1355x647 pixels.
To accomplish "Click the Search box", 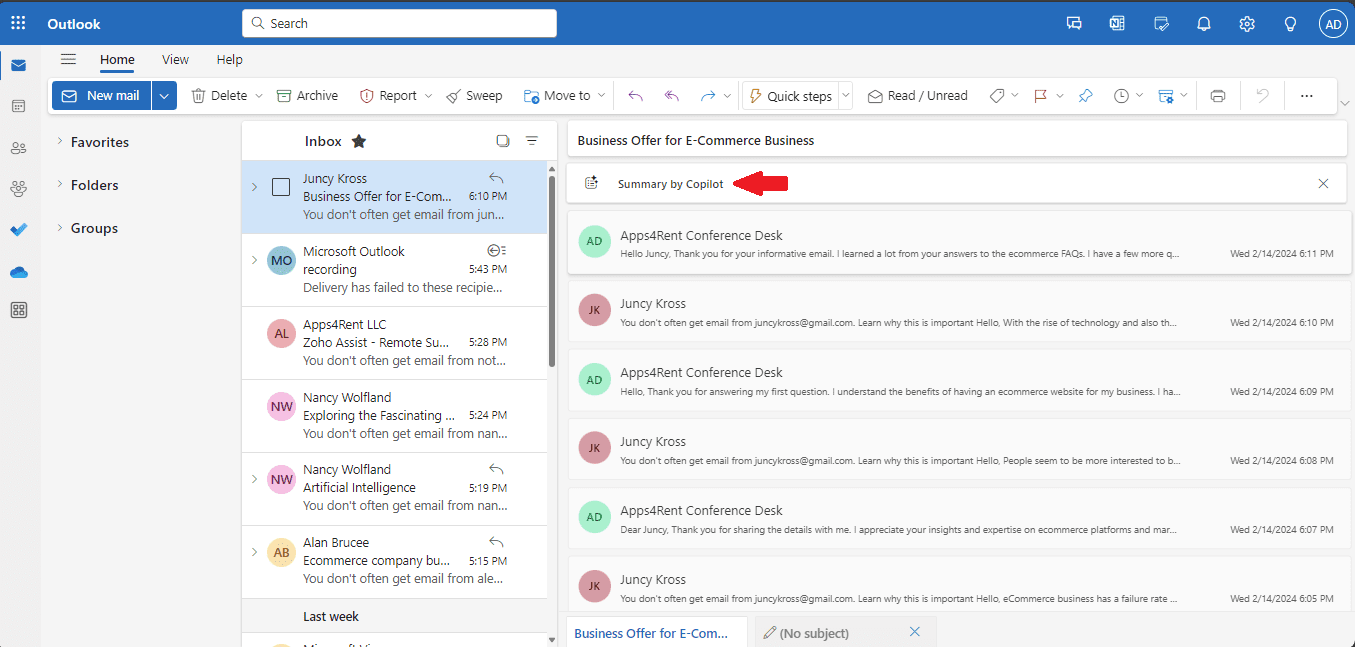I will coord(399,23).
